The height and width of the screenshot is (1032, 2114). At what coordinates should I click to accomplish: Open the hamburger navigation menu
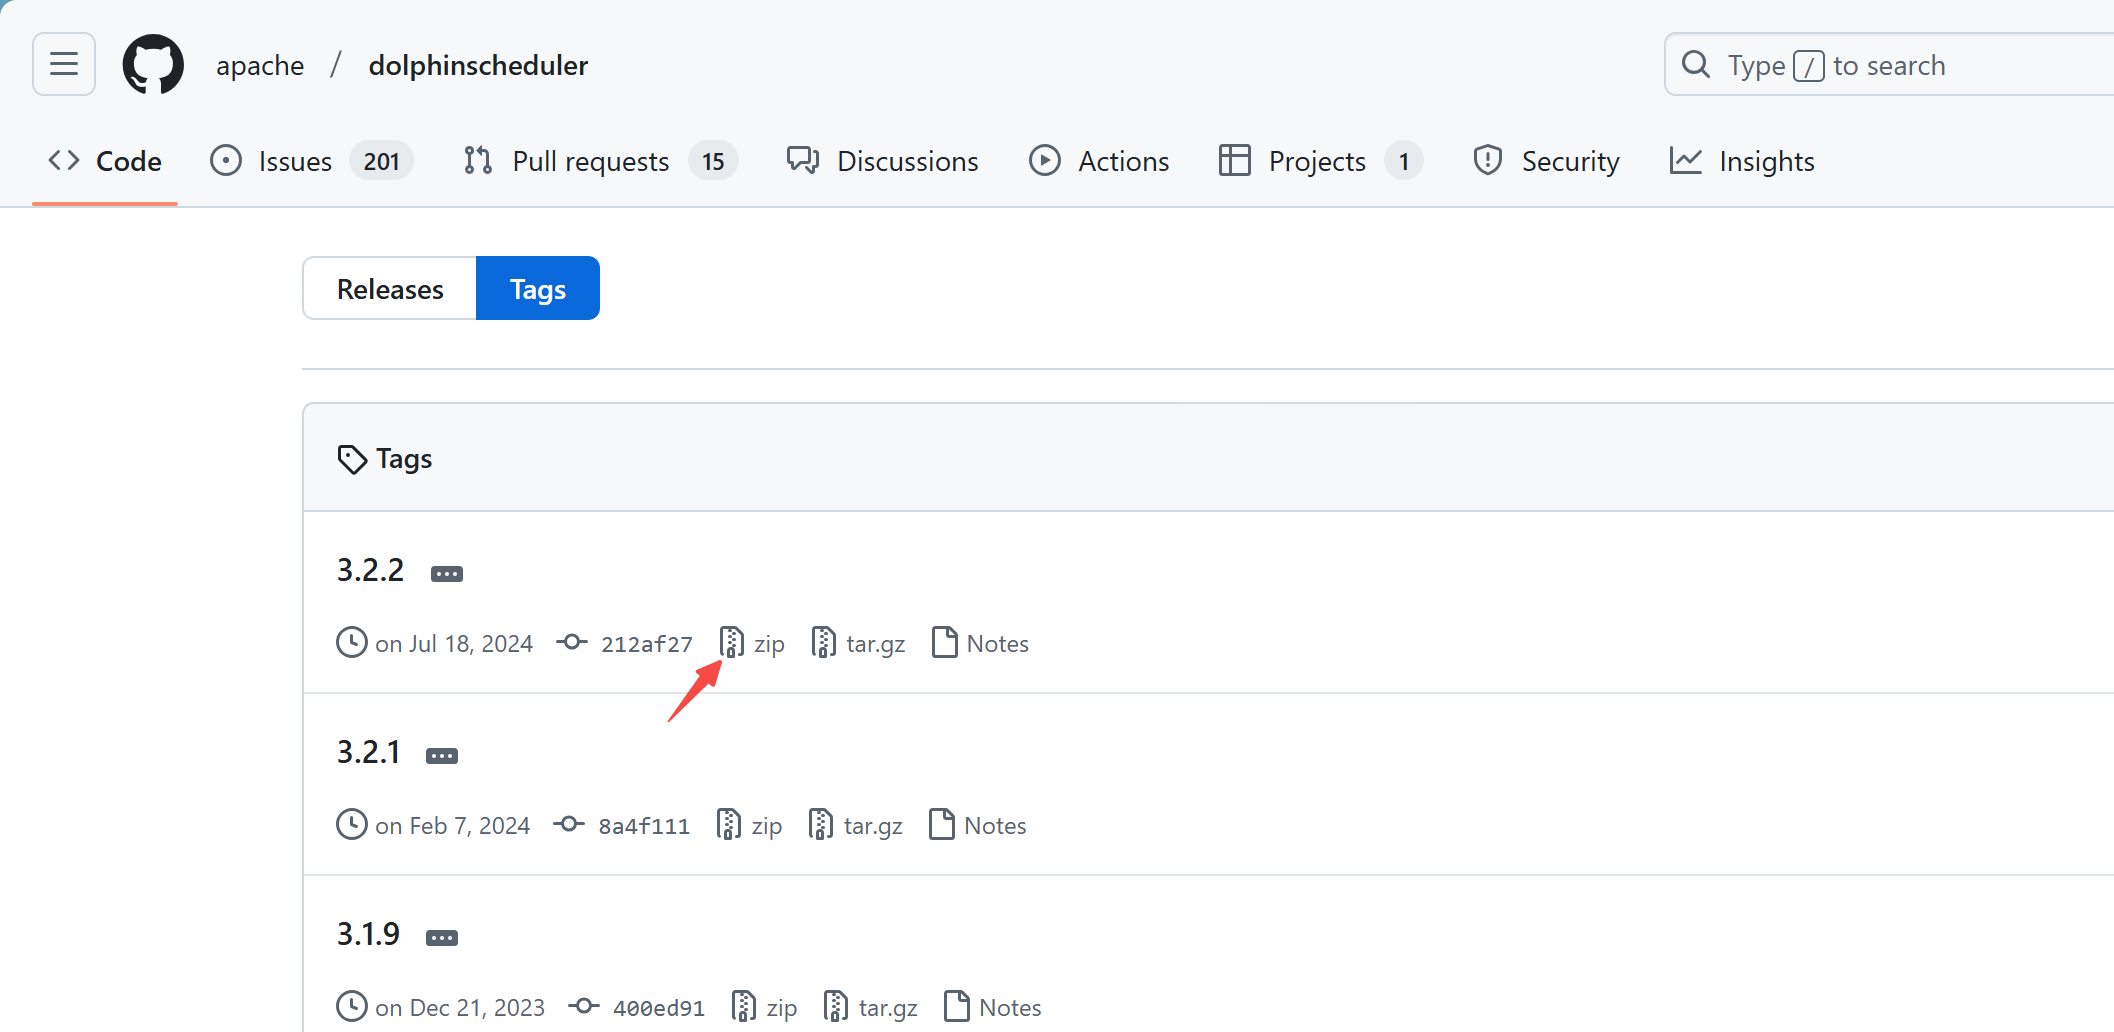coord(64,64)
